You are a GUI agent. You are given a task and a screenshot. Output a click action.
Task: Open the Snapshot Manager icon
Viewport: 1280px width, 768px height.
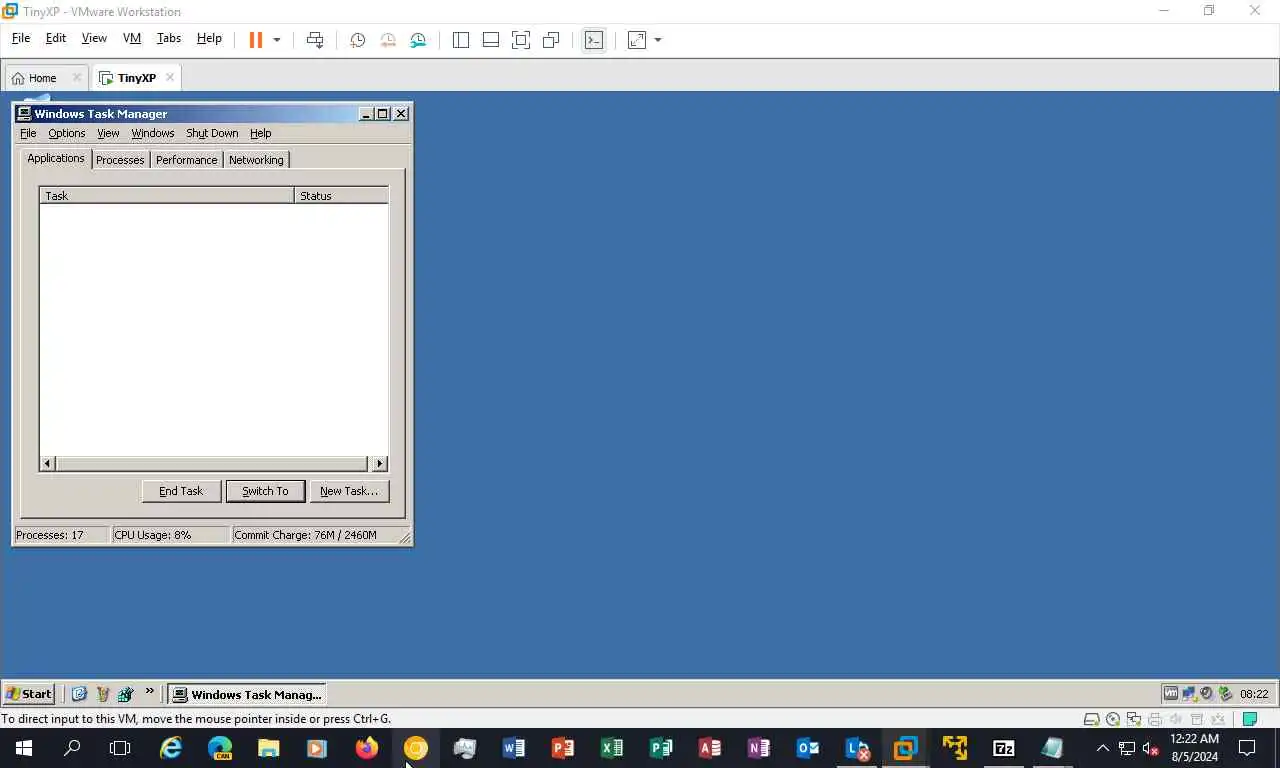click(418, 40)
